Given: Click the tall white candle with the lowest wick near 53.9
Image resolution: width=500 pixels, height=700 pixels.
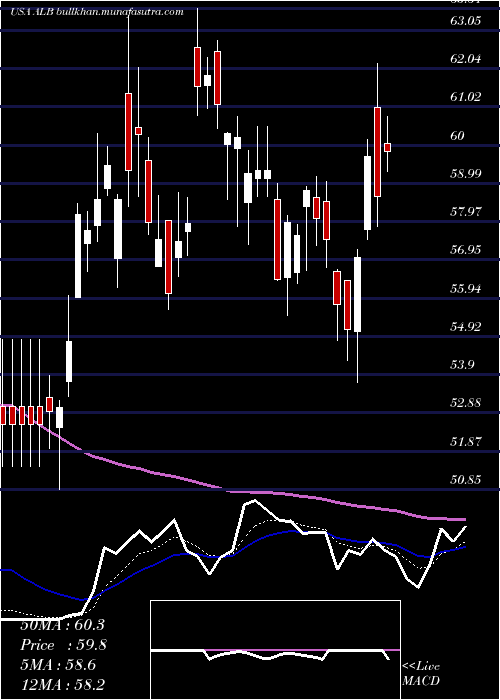Looking at the screenshot, I should pyautogui.click(x=358, y=295).
